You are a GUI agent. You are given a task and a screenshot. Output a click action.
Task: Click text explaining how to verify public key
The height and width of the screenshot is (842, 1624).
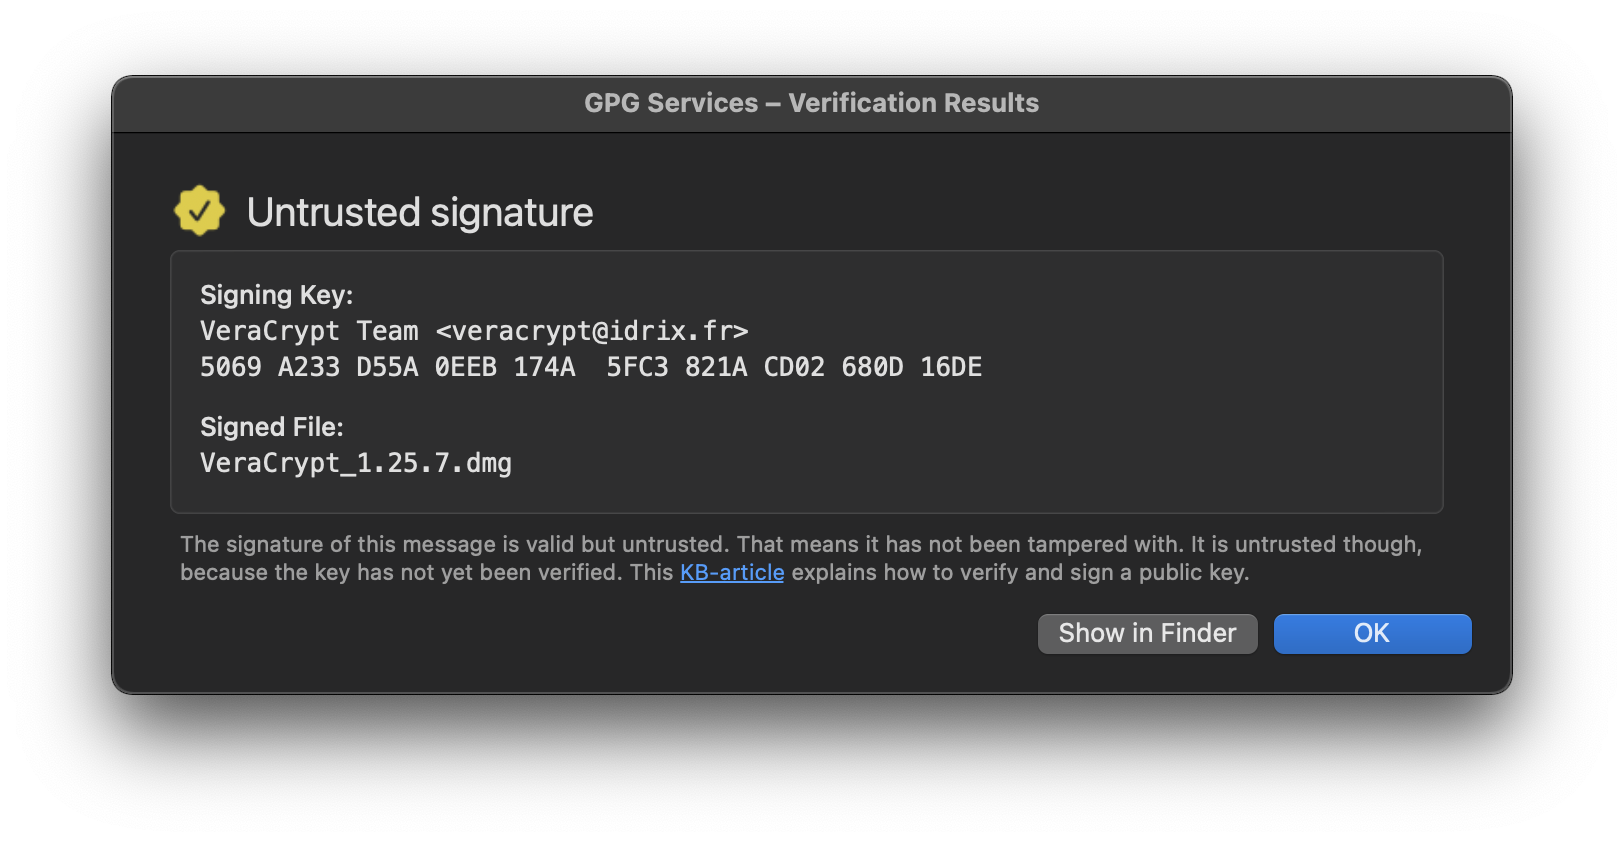1020,572
